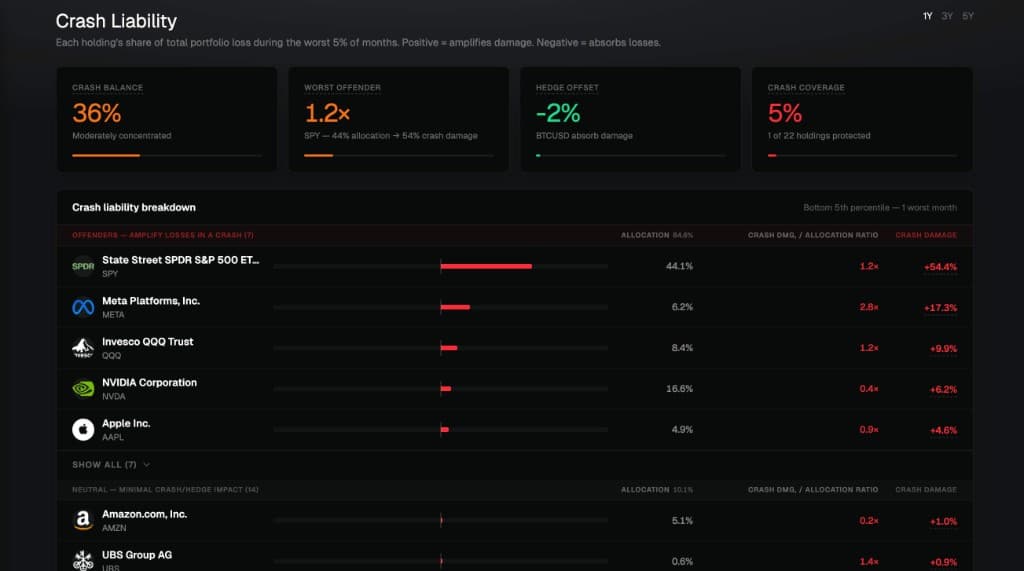
Task: Click the 1.2× Worst Offender value
Action: 327,113
